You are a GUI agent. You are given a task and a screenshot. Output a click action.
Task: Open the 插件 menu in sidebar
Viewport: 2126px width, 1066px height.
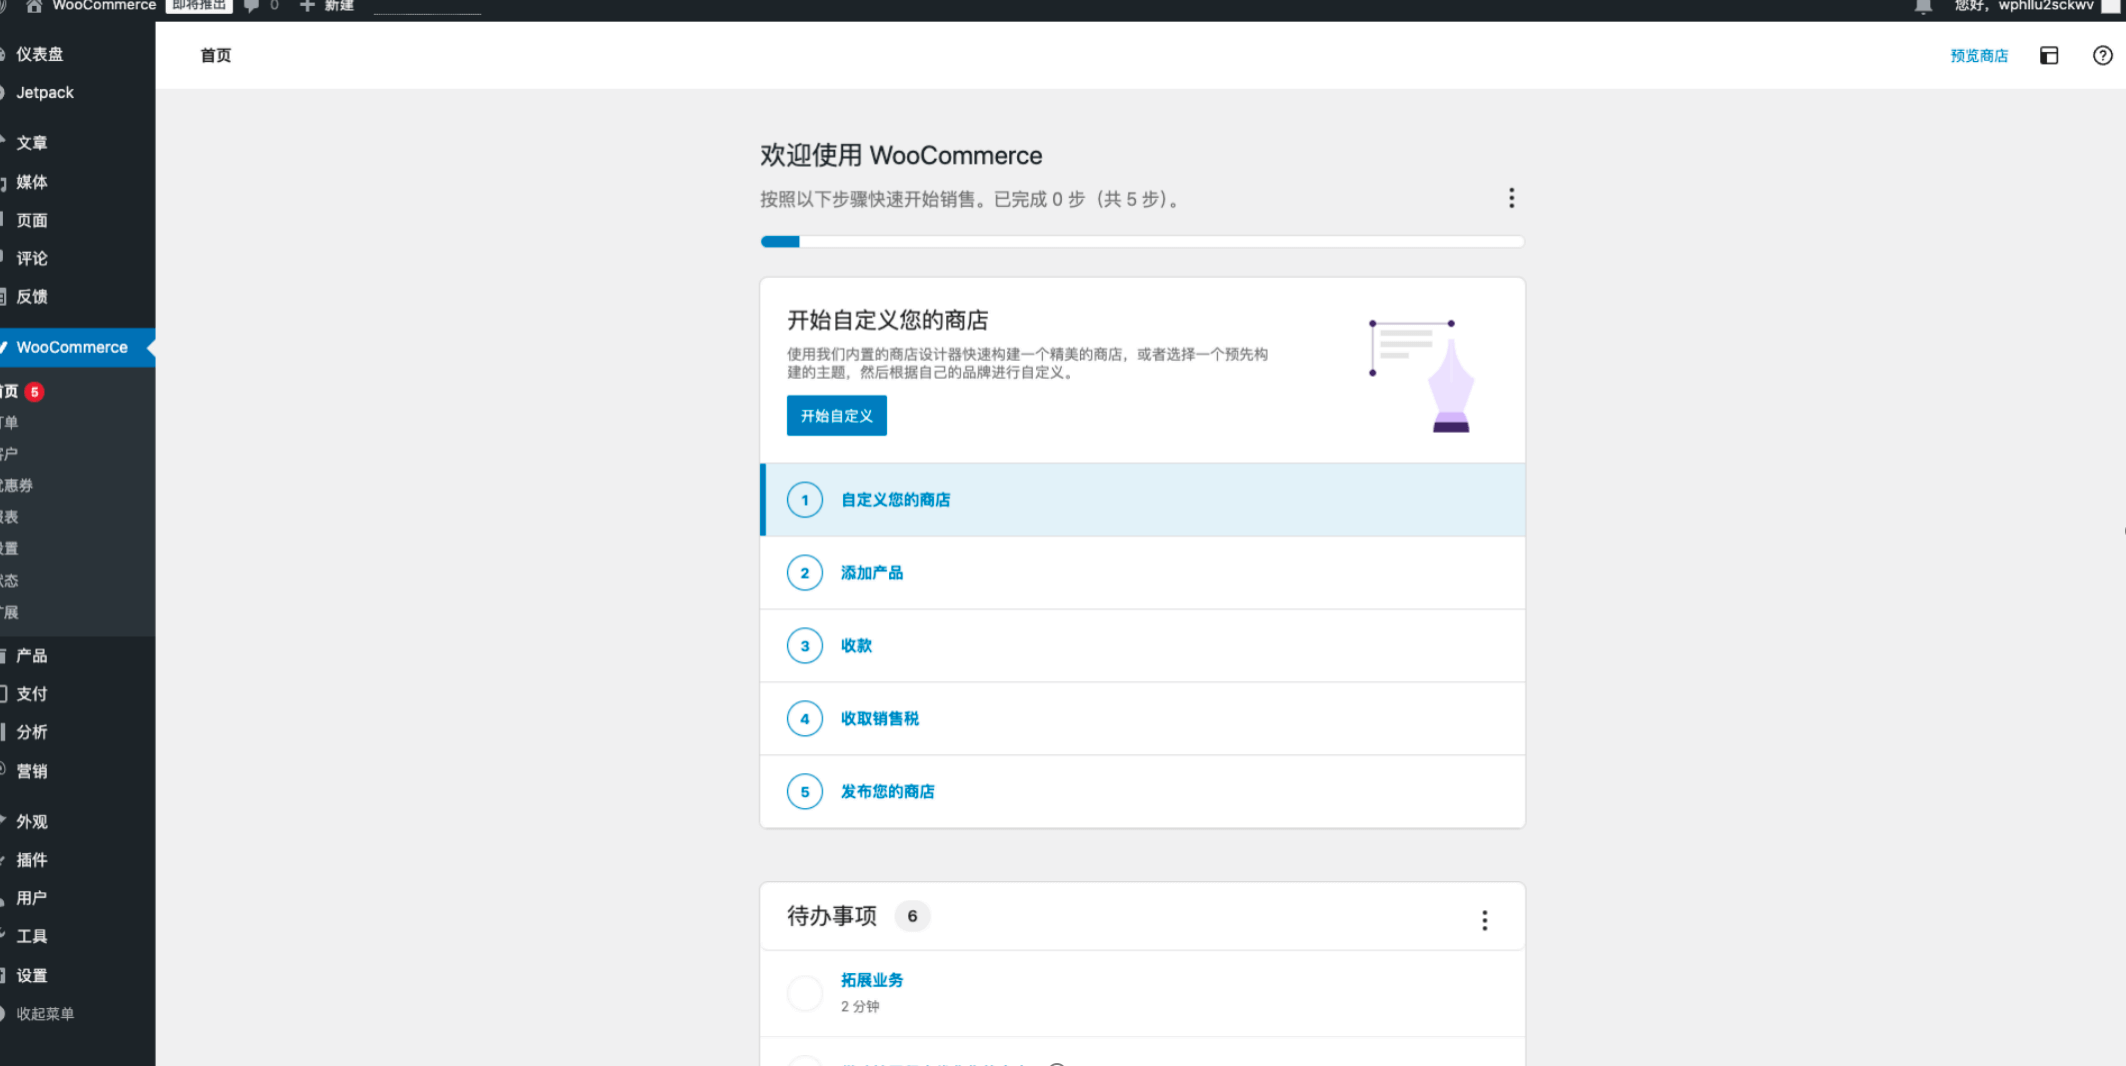click(32, 860)
